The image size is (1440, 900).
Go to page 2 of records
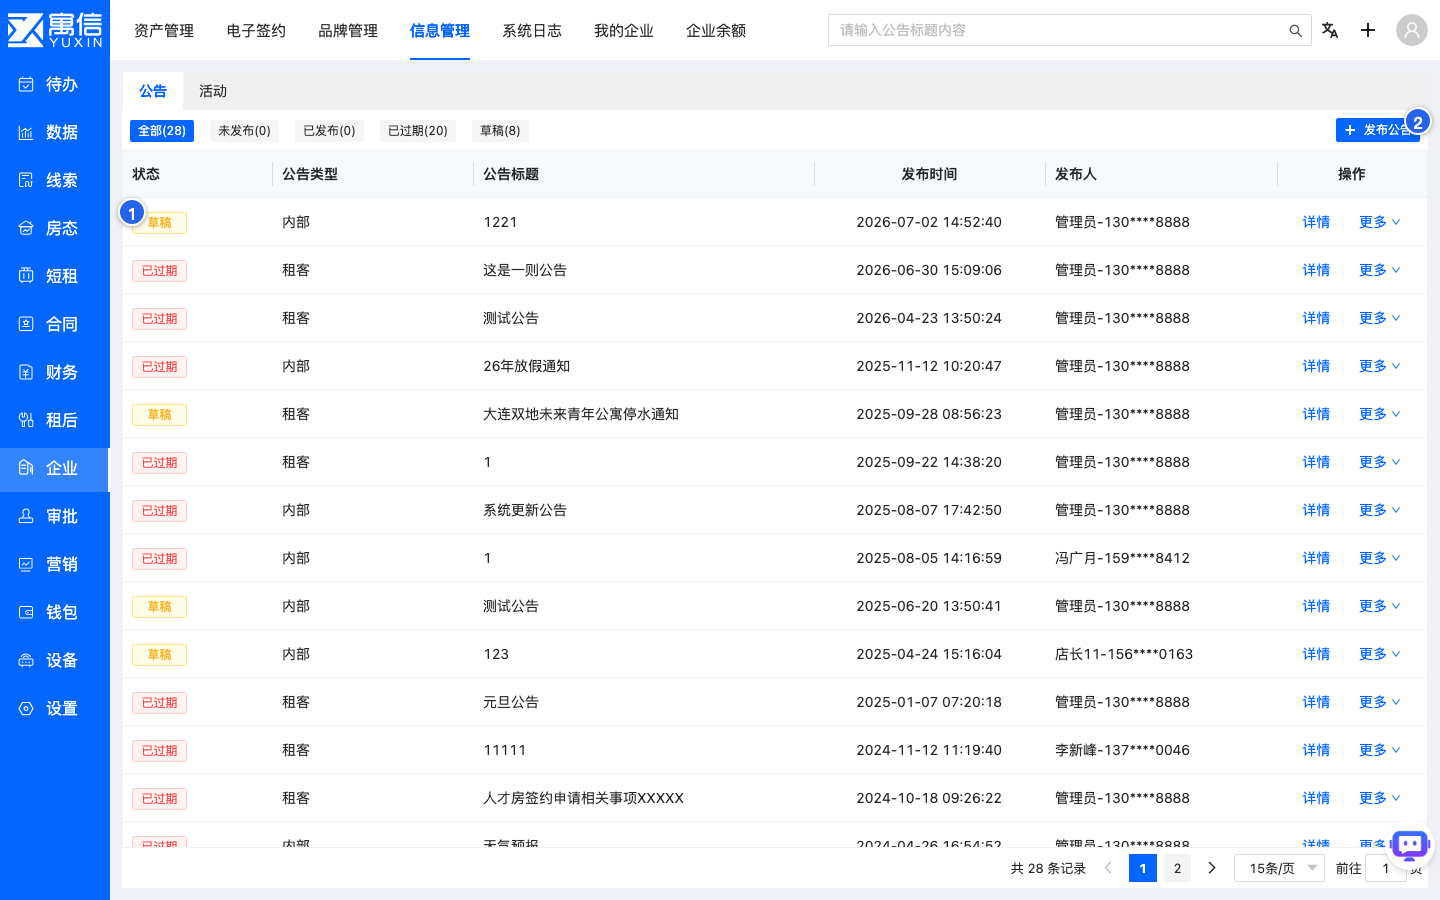(1177, 868)
